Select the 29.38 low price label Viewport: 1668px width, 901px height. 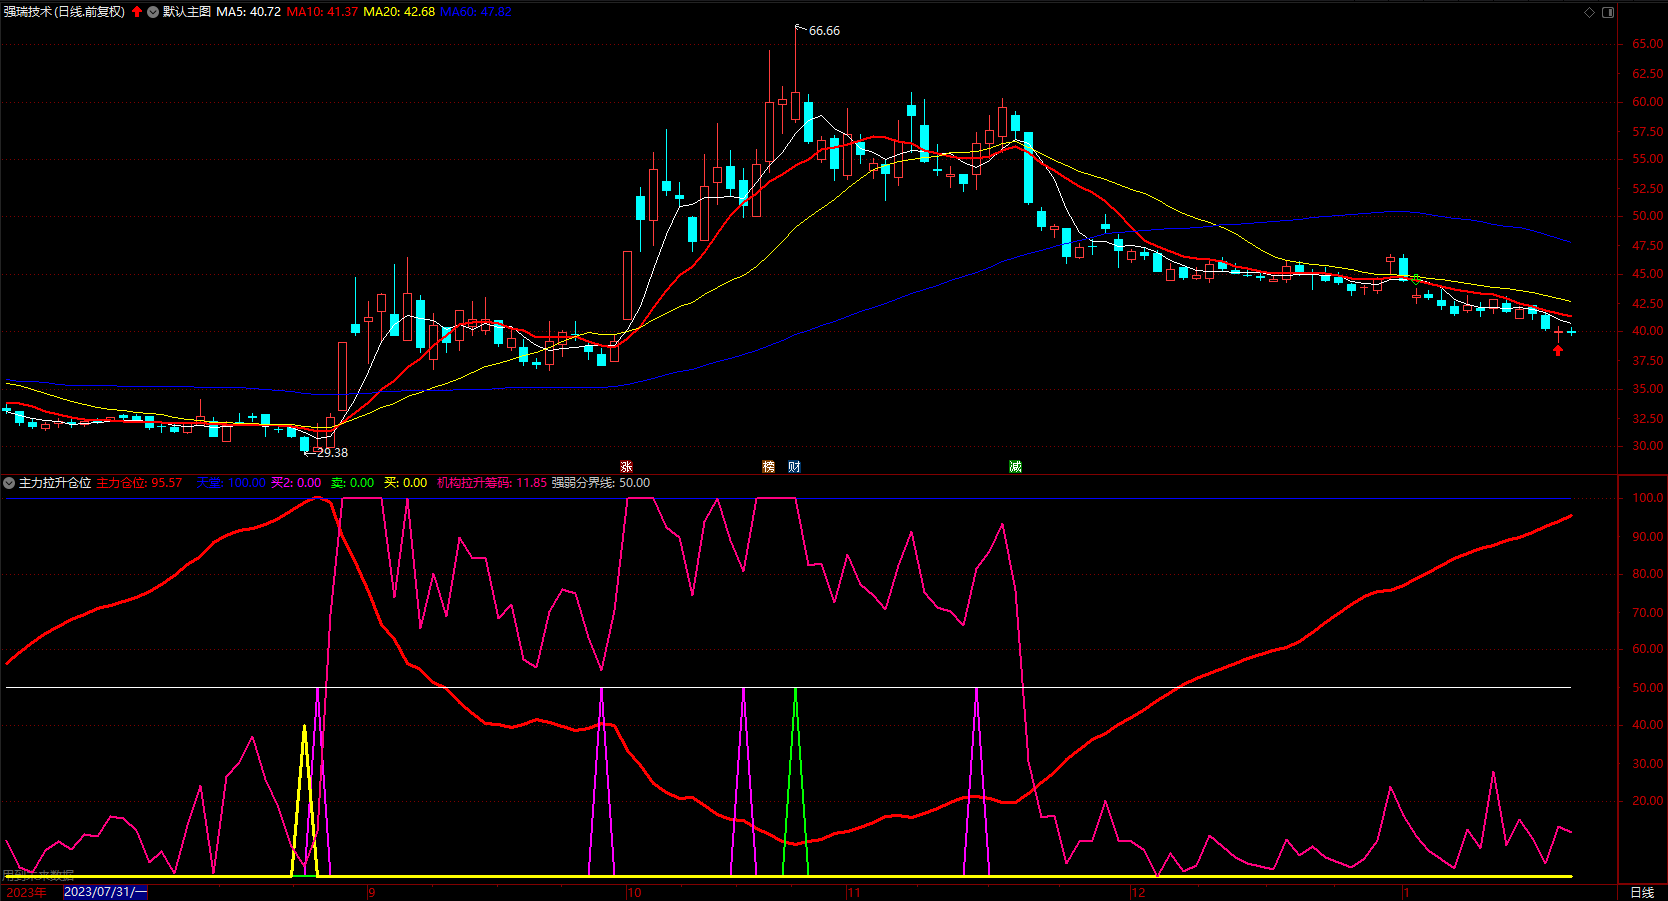pyautogui.click(x=331, y=453)
